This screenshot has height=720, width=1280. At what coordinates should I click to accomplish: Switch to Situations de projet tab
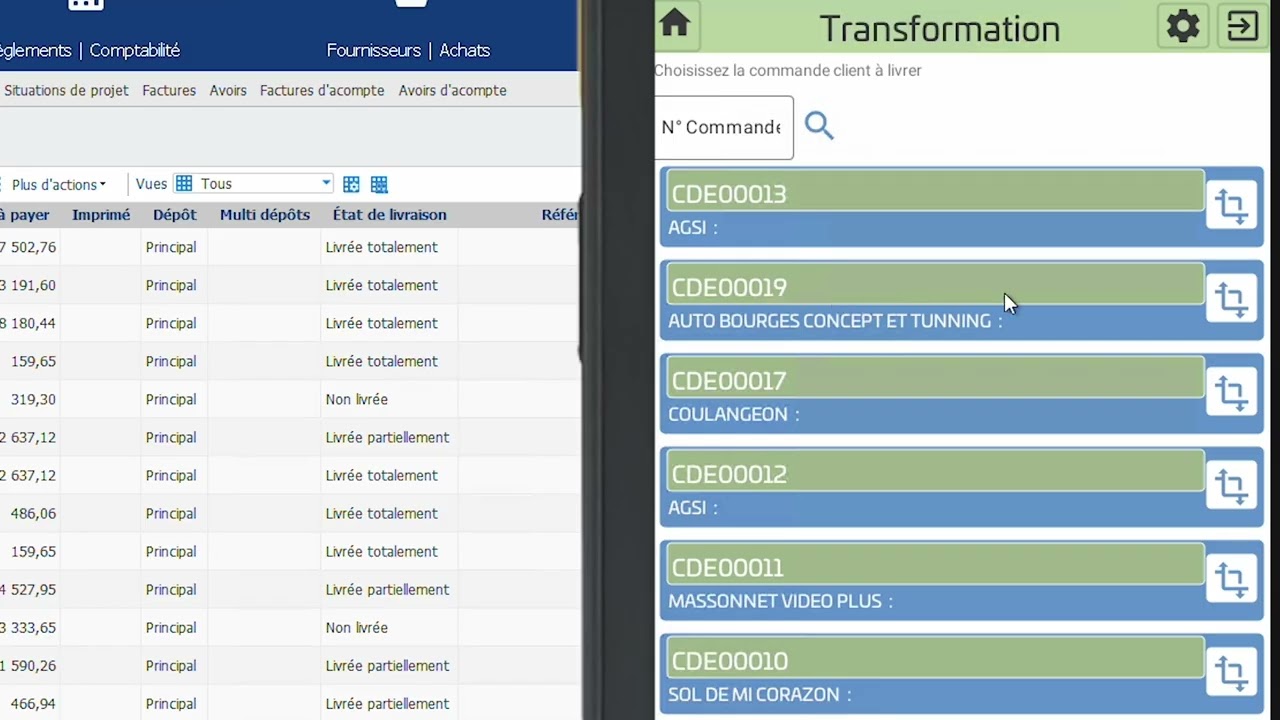point(66,90)
